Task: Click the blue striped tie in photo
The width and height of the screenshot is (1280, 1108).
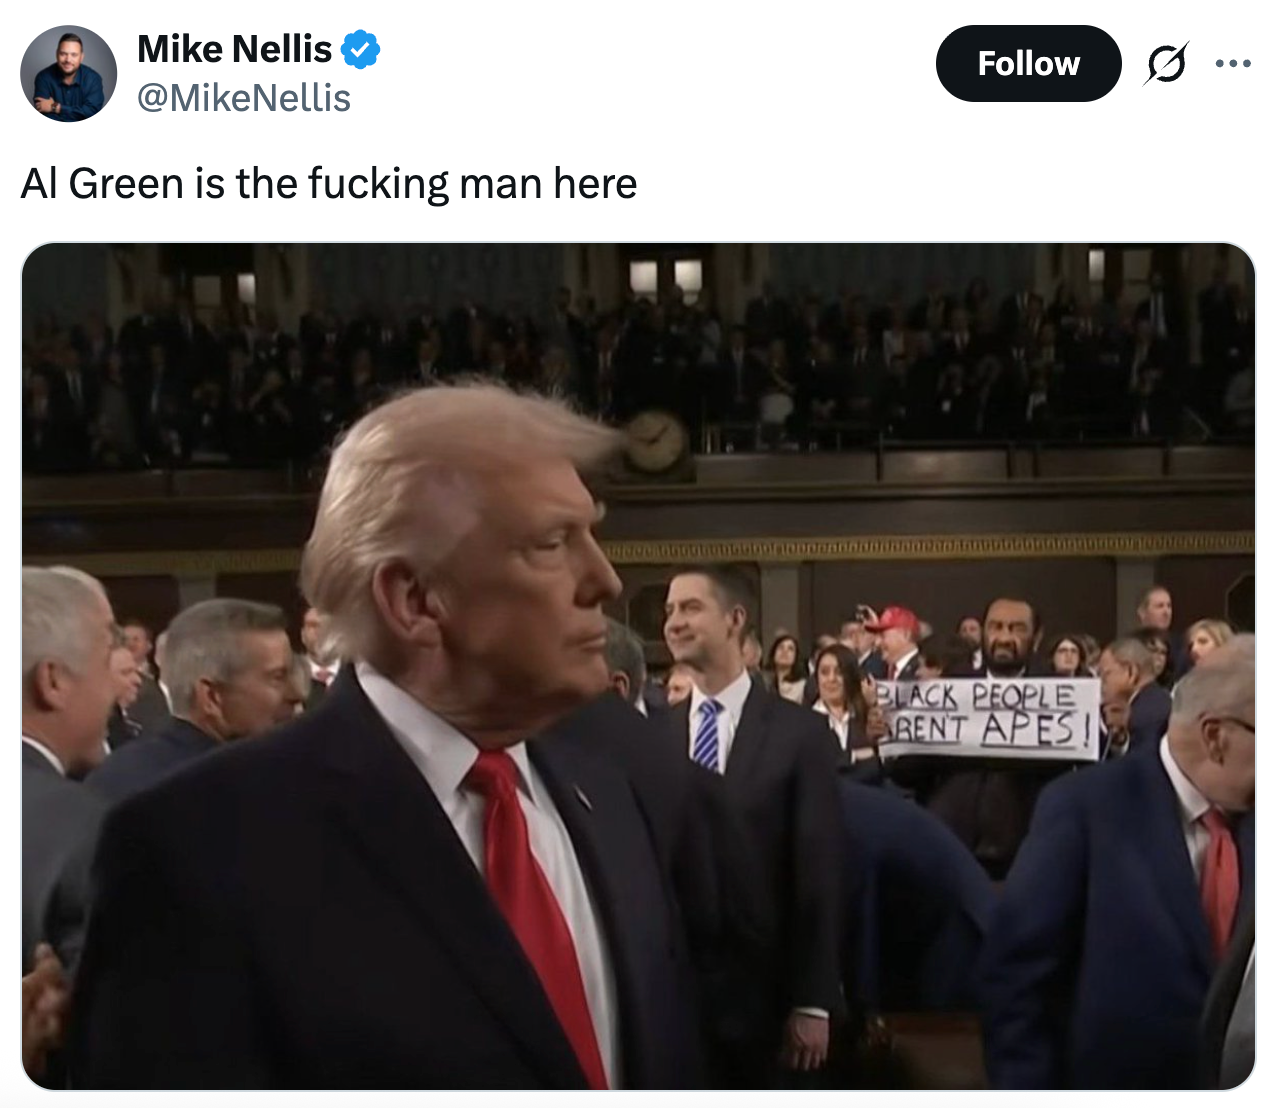Action: [x=707, y=735]
